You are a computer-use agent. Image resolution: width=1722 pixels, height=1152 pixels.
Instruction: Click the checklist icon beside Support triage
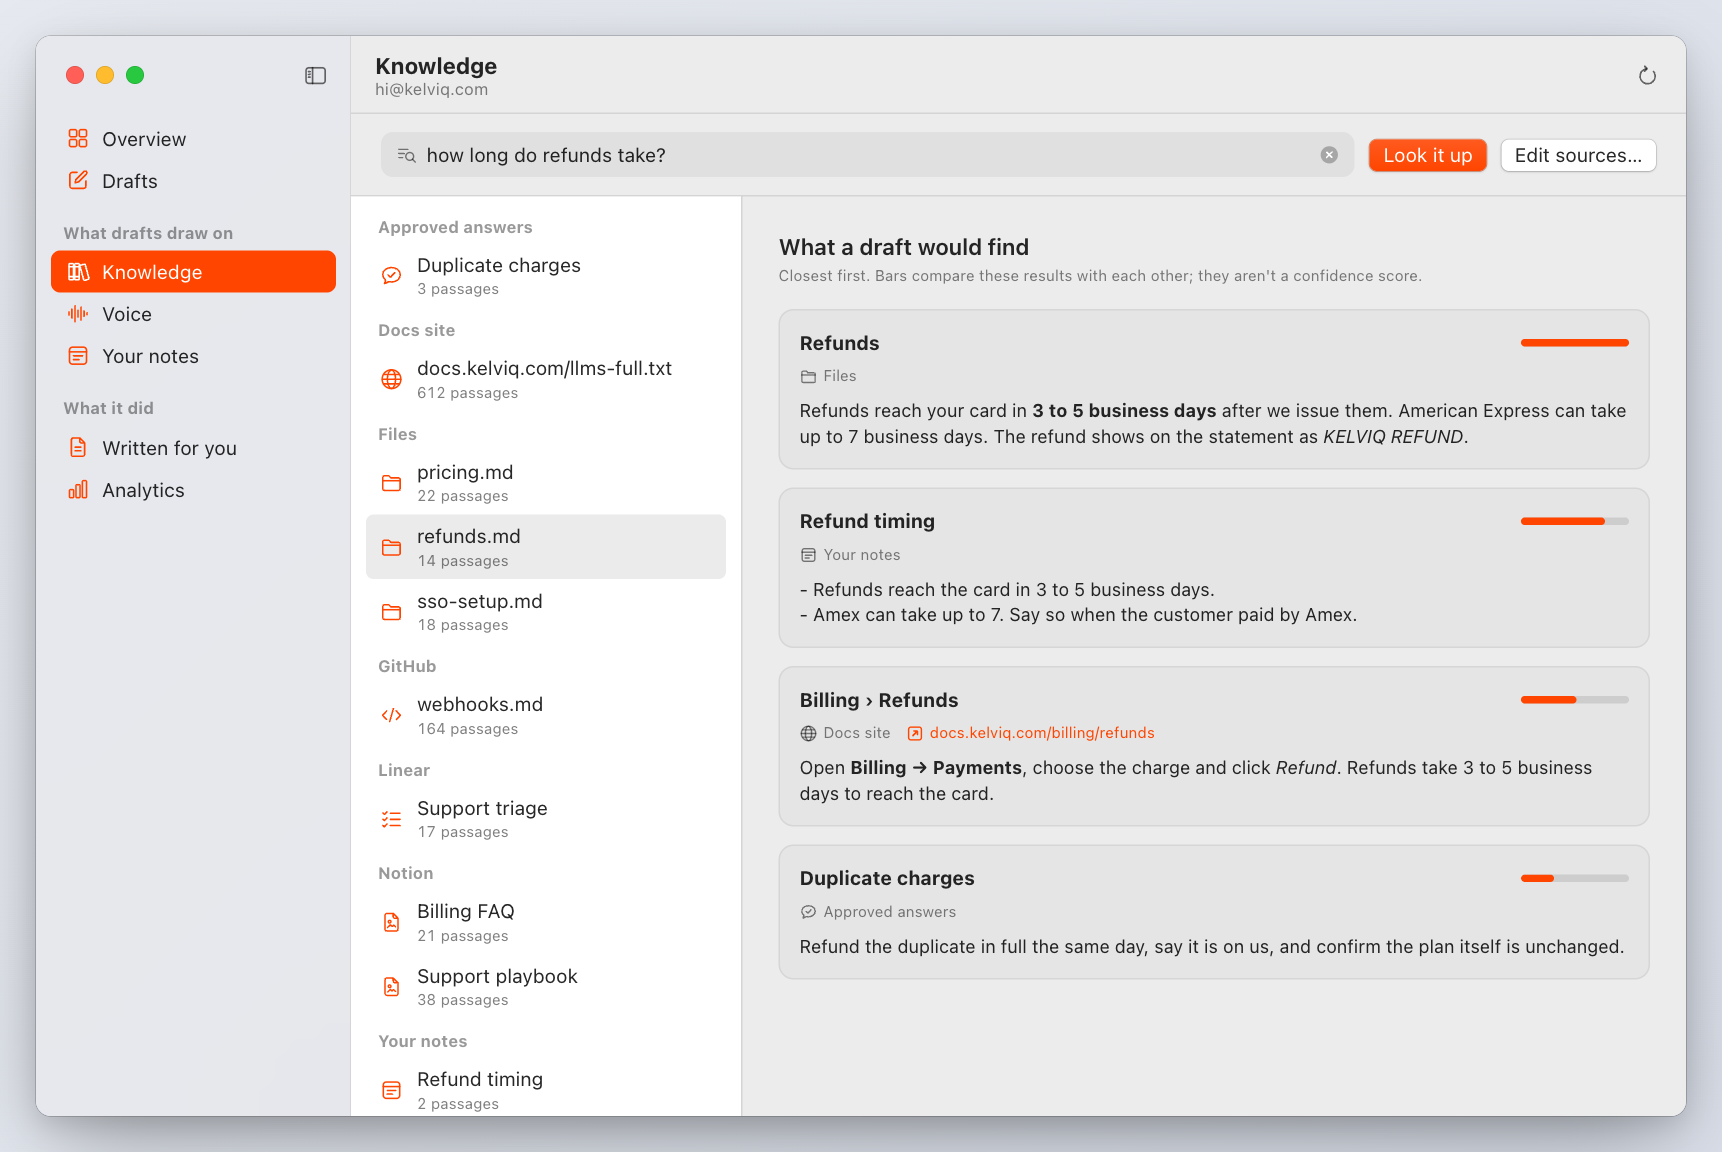pyautogui.click(x=392, y=819)
